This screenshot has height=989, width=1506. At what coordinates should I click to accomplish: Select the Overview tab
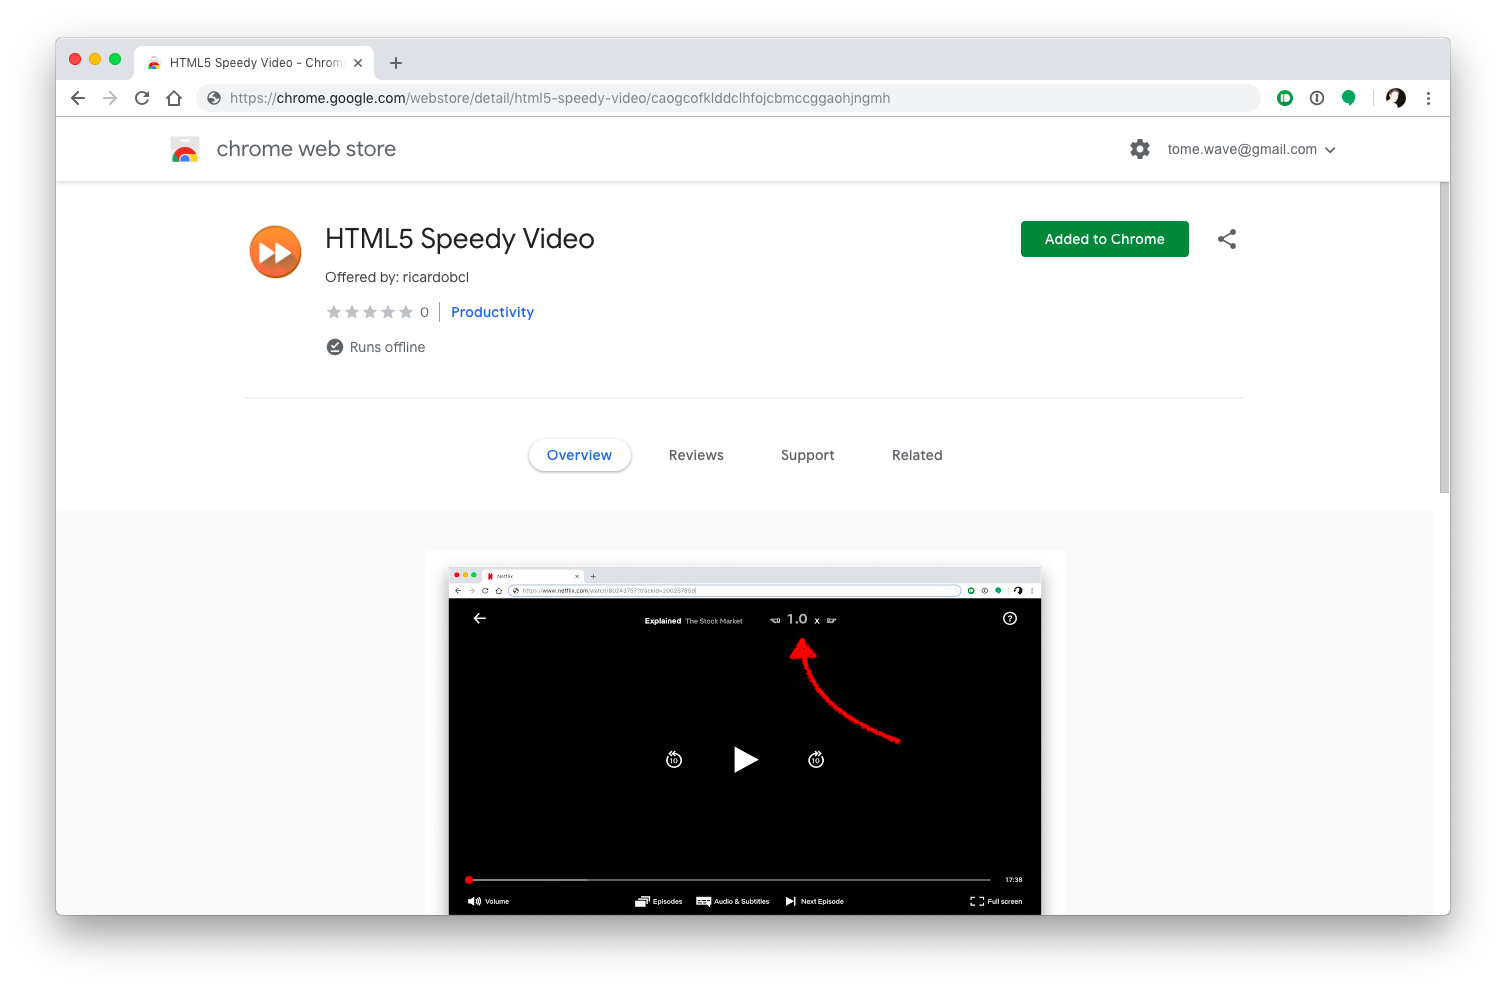(x=579, y=455)
